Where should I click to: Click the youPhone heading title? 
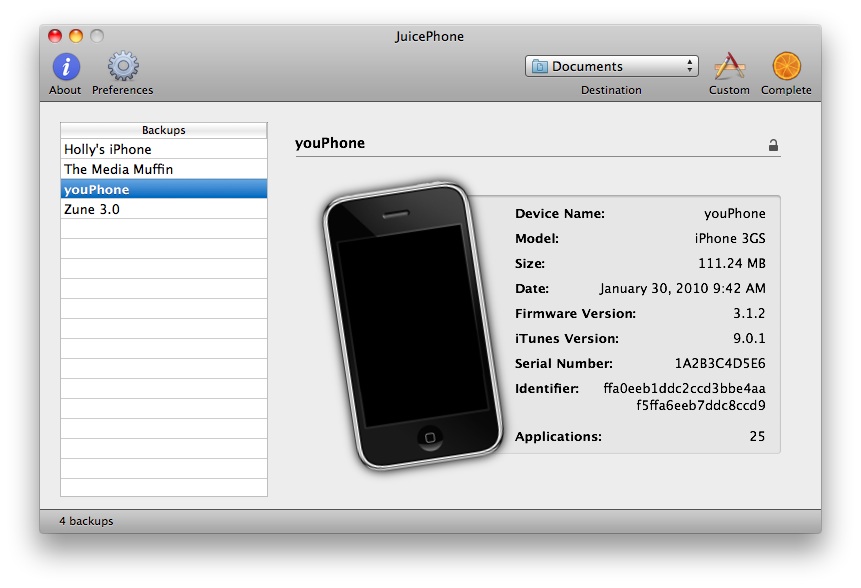330,143
